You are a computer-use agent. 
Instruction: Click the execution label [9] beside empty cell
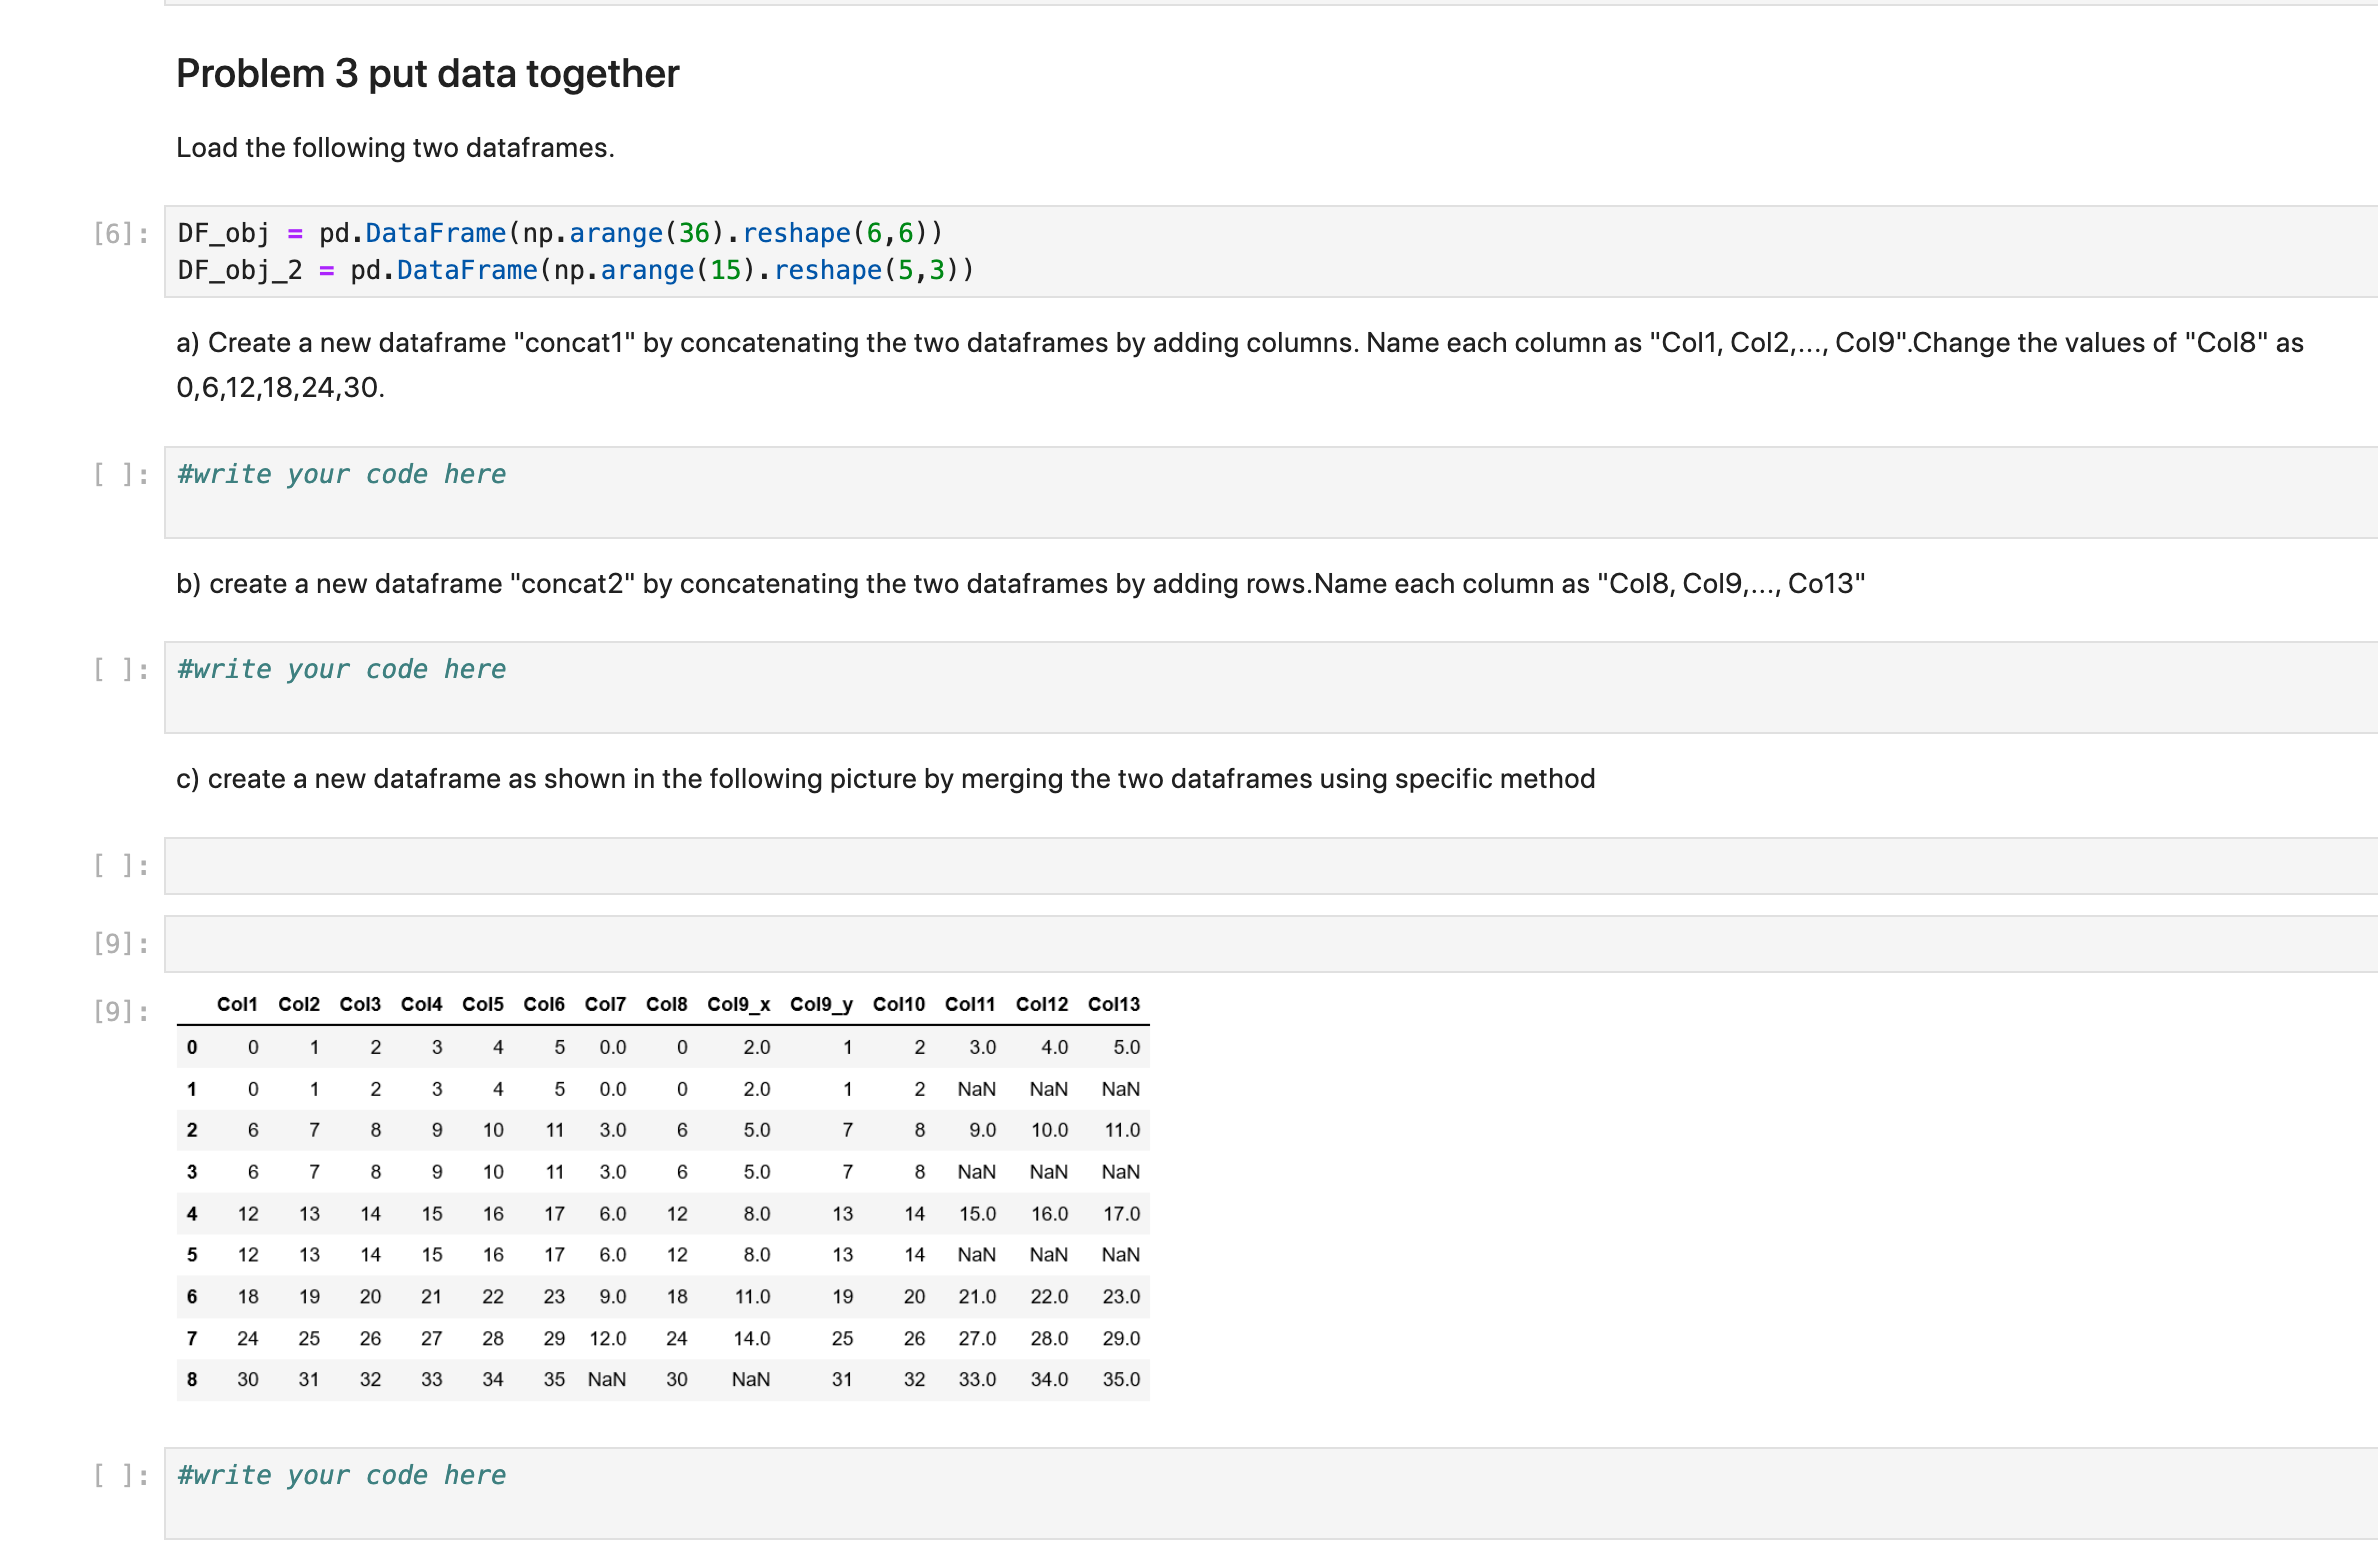pos(119,941)
